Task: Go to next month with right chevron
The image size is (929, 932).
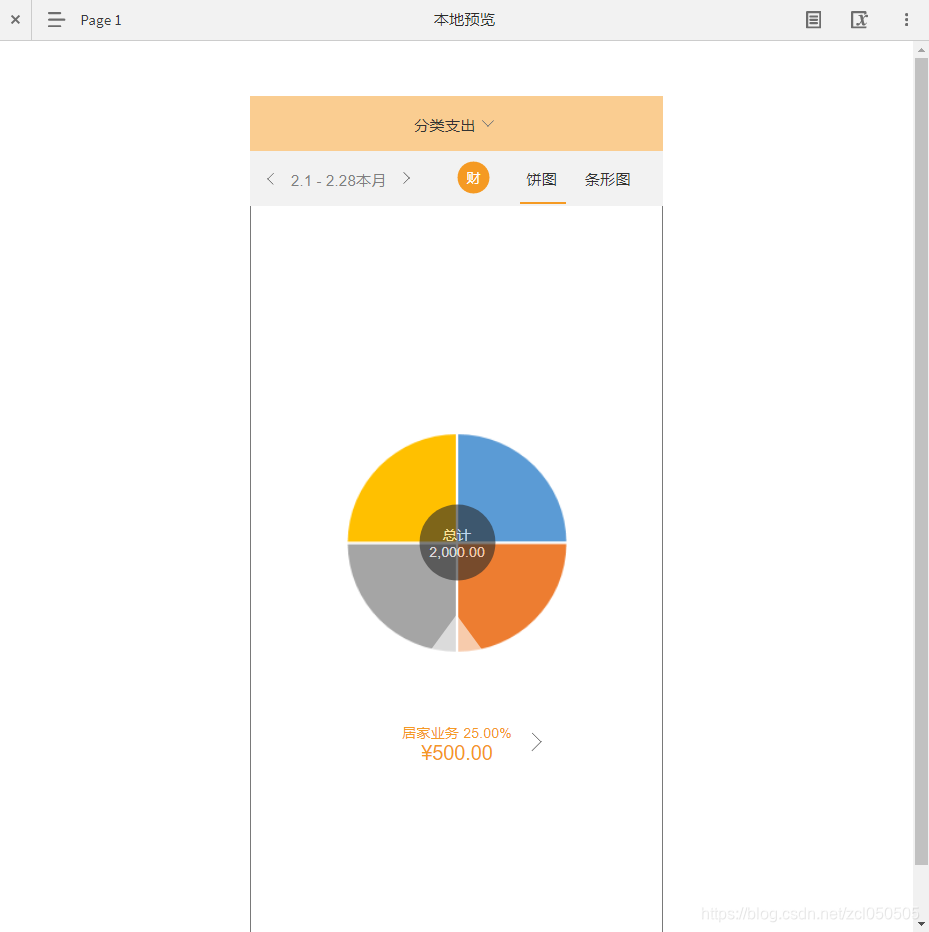Action: point(407,178)
